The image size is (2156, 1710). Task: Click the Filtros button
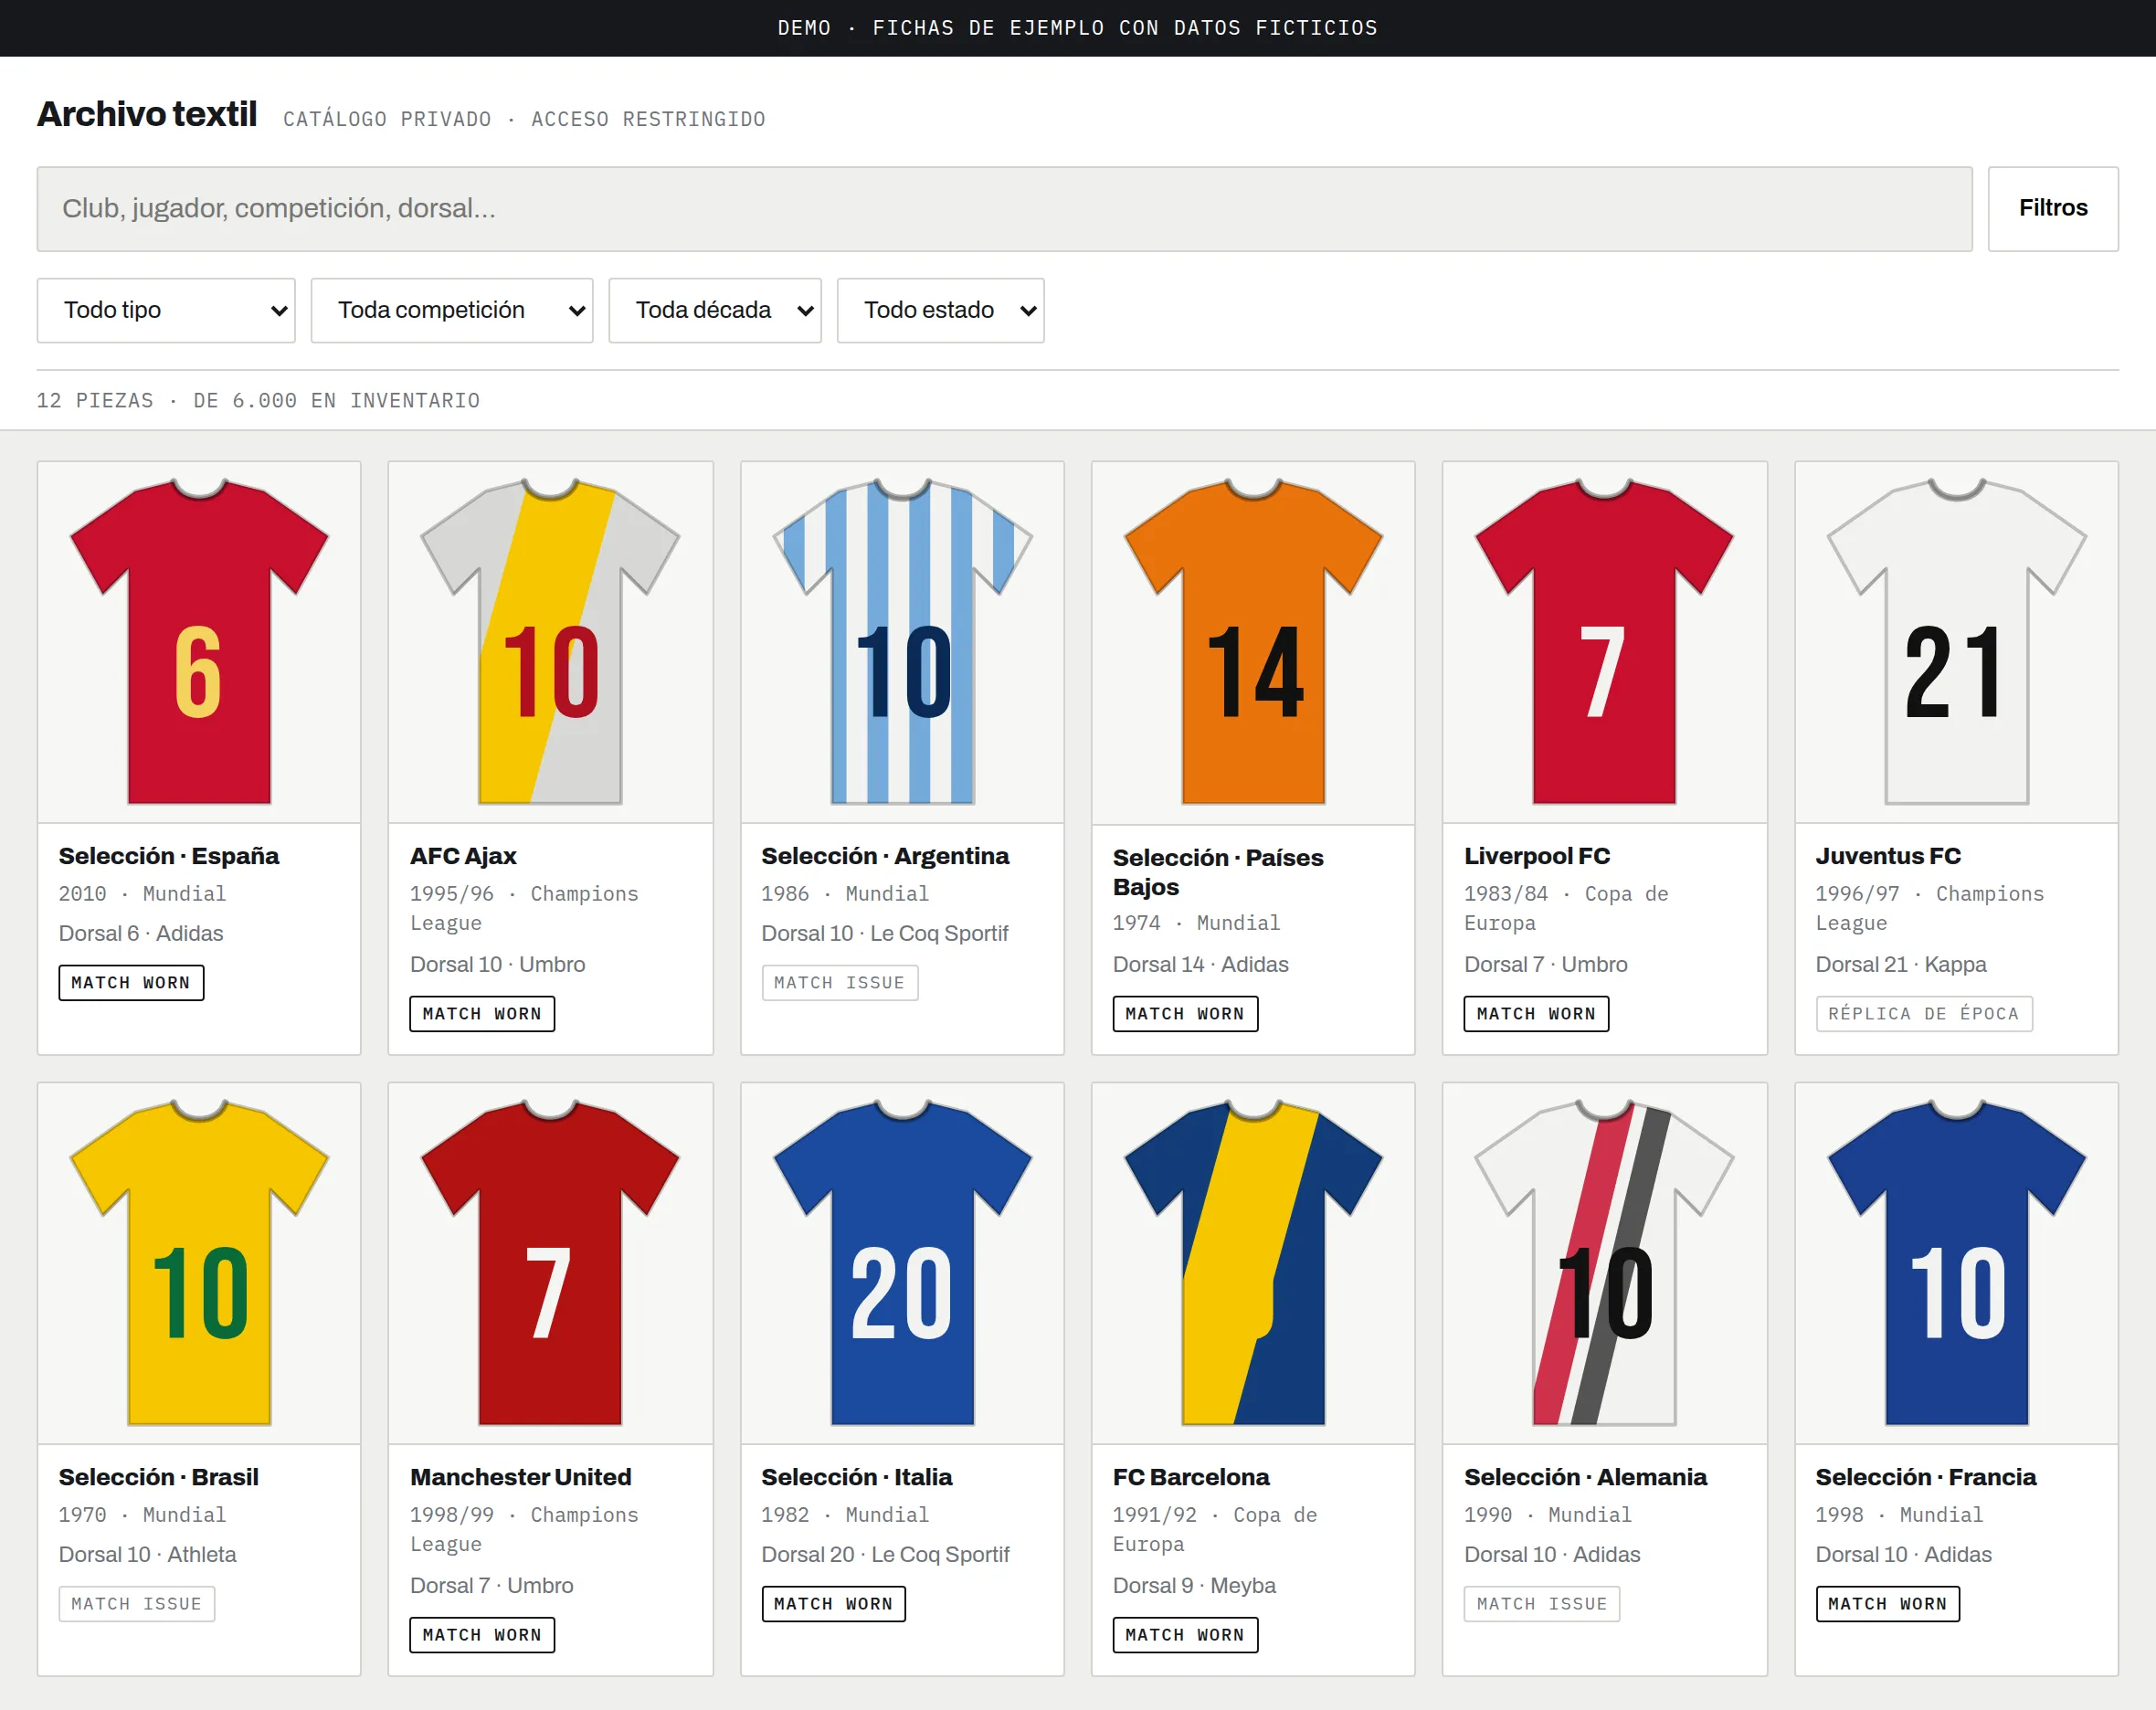2052,208
